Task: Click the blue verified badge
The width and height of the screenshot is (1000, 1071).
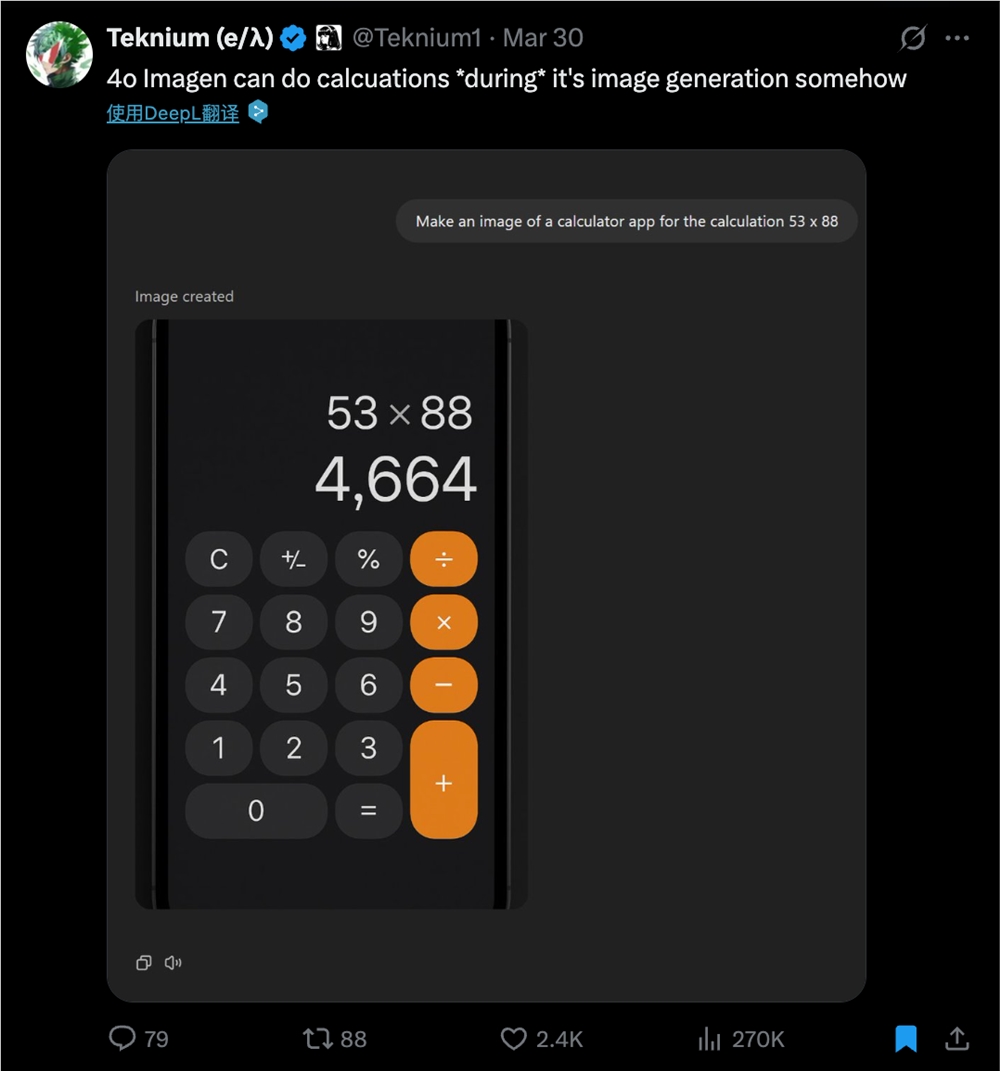Action: [x=293, y=38]
